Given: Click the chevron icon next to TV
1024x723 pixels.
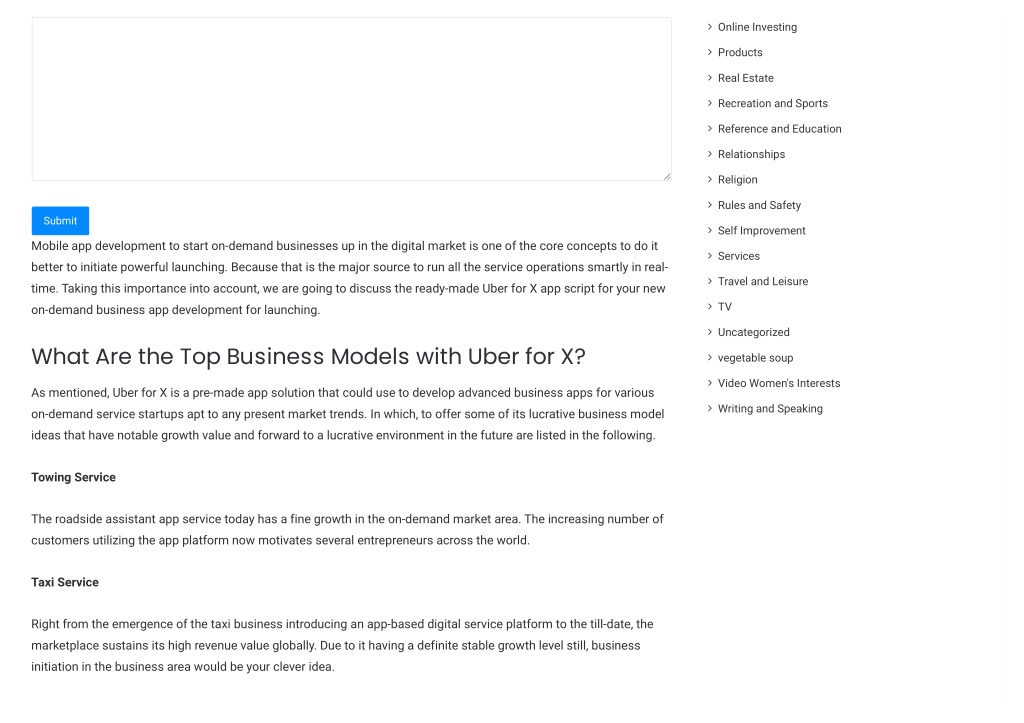Looking at the screenshot, I should point(710,306).
